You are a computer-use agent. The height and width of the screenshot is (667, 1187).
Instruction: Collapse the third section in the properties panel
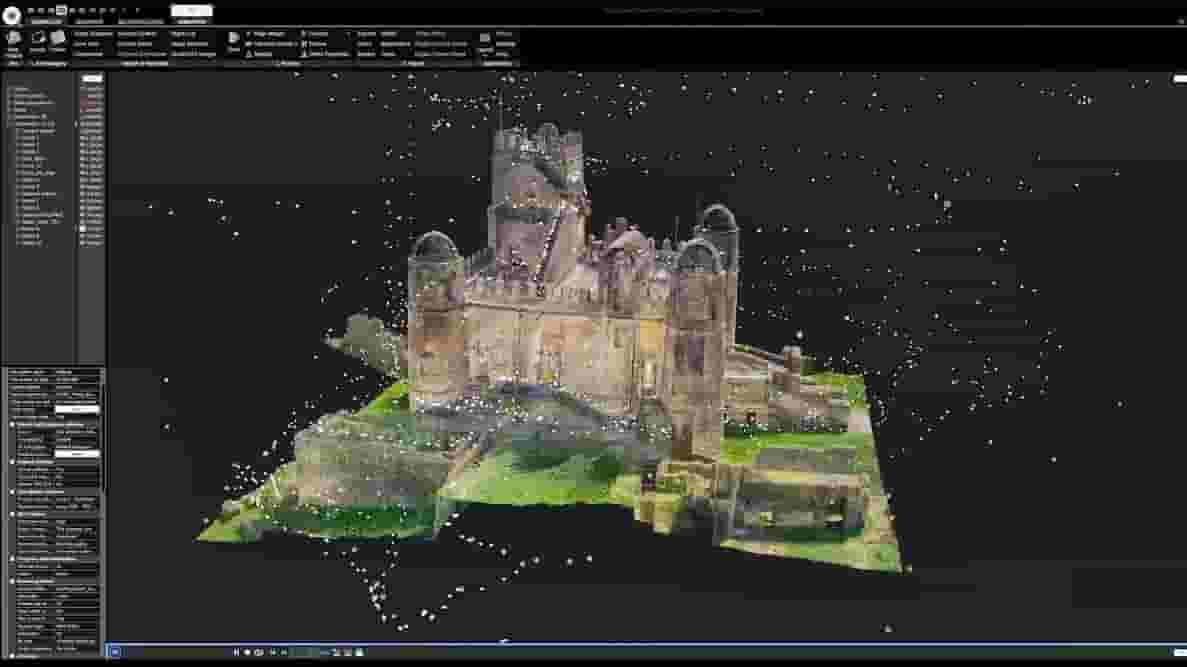(12, 492)
